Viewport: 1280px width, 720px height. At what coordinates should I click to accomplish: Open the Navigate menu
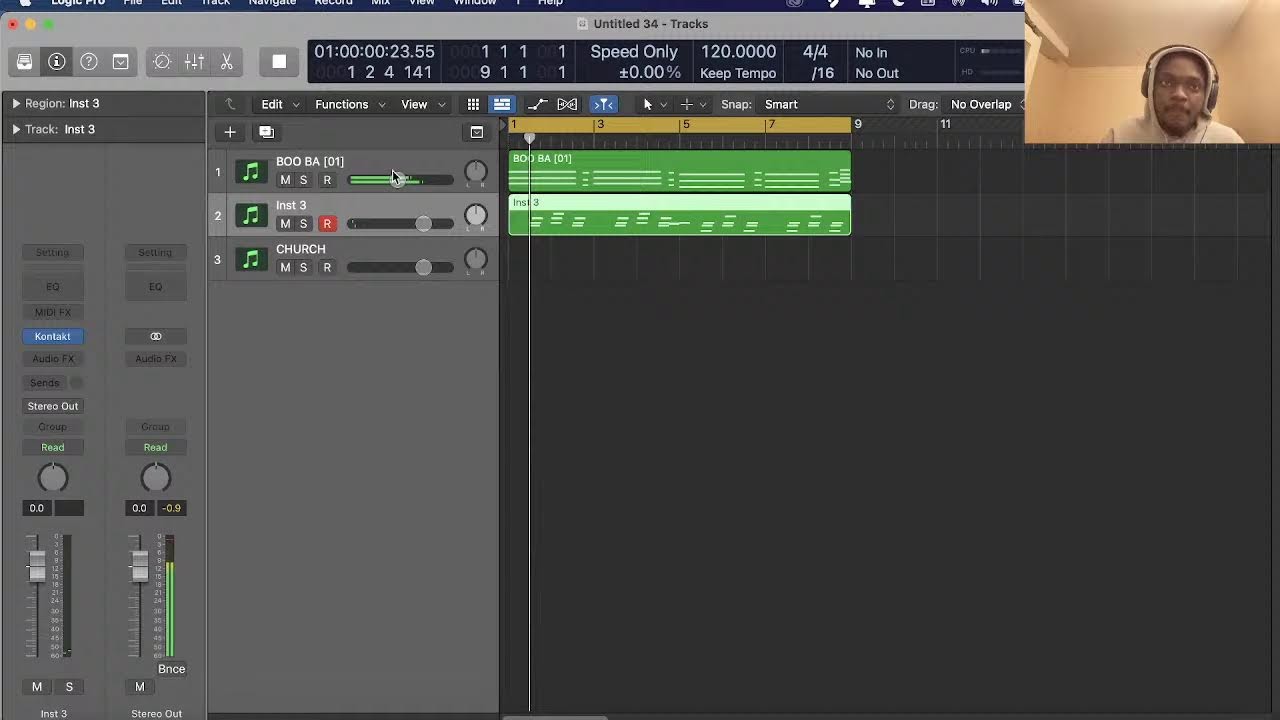[x=272, y=3]
